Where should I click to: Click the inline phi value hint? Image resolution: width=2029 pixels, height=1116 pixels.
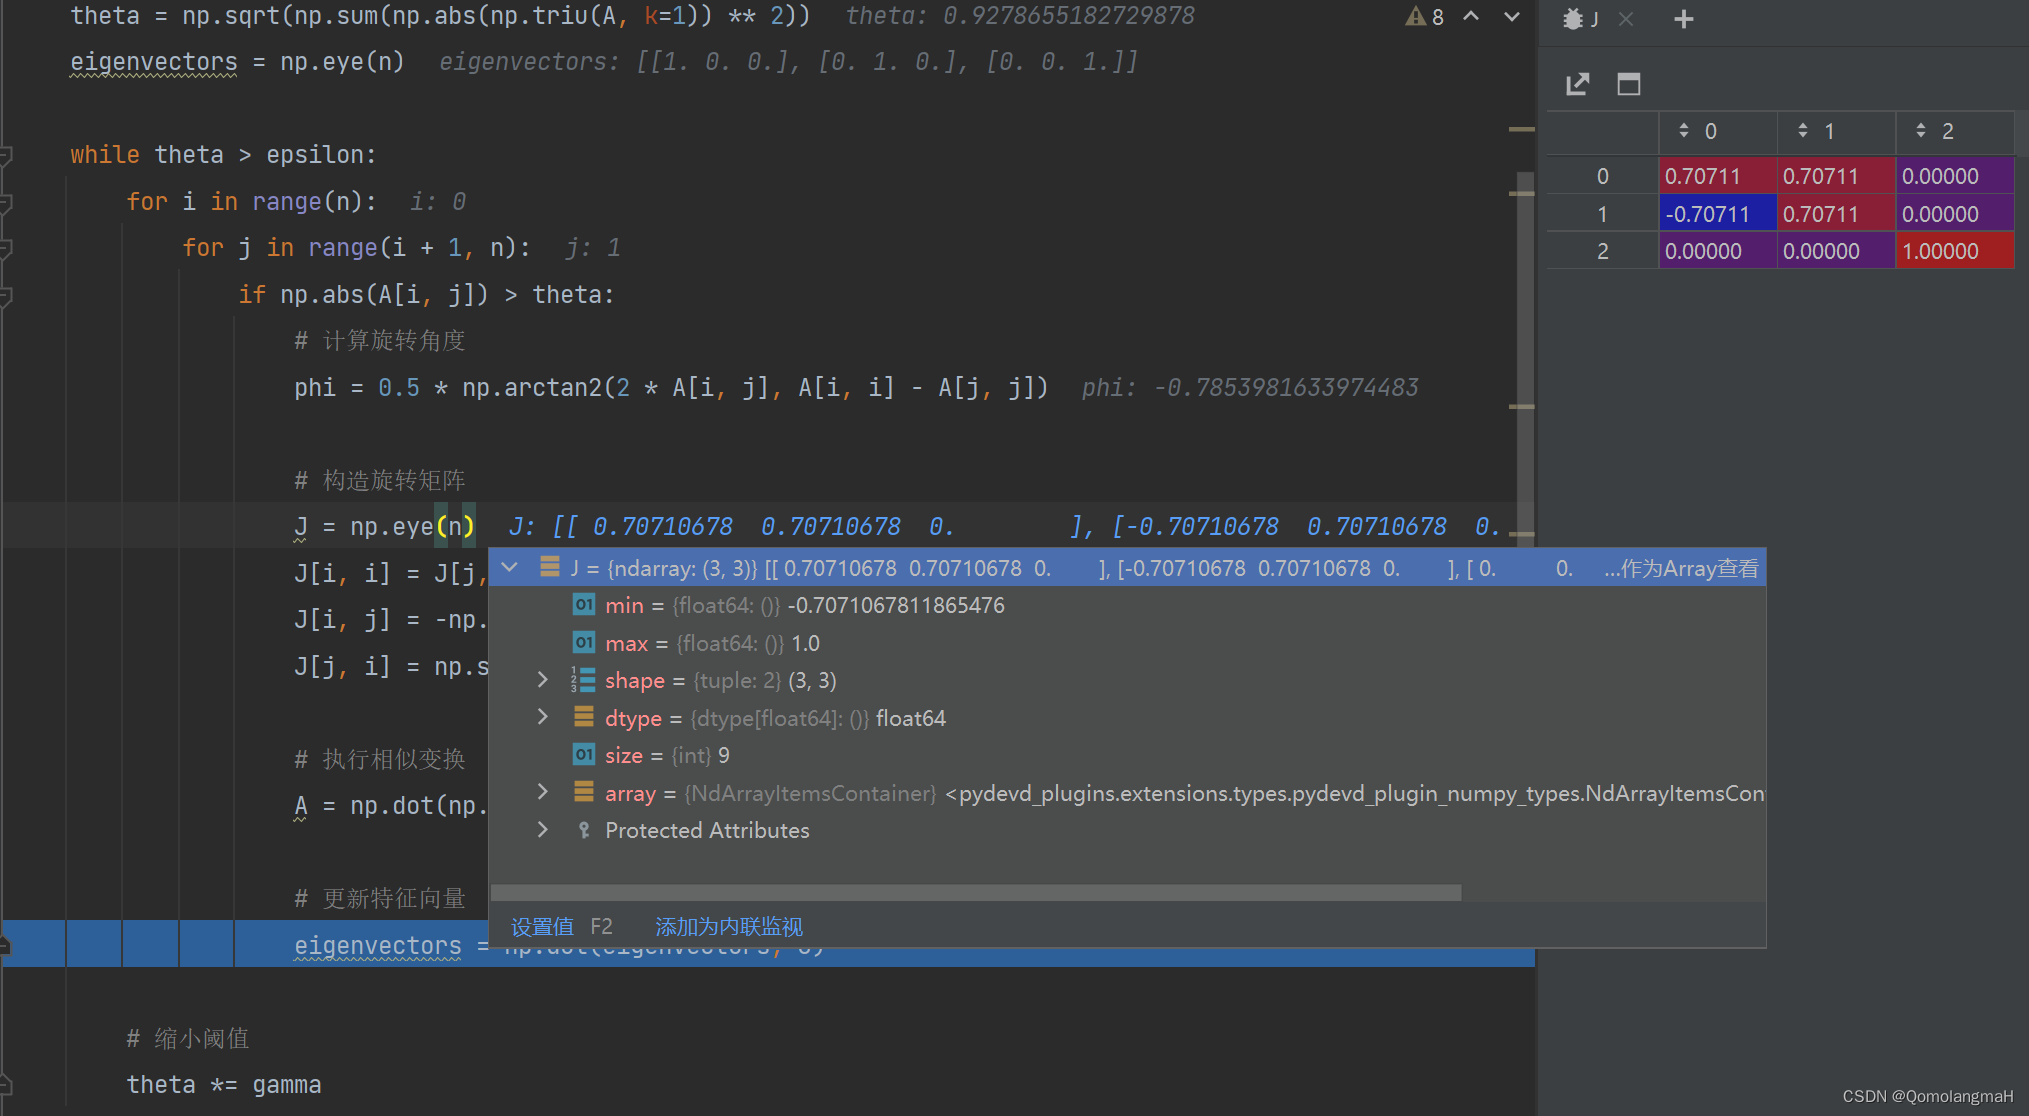click(x=1250, y=388)
